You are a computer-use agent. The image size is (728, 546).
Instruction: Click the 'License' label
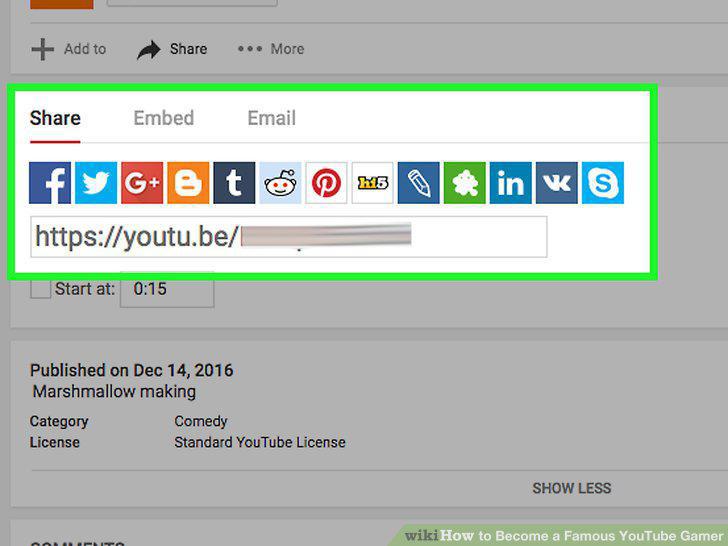(55, 442)
